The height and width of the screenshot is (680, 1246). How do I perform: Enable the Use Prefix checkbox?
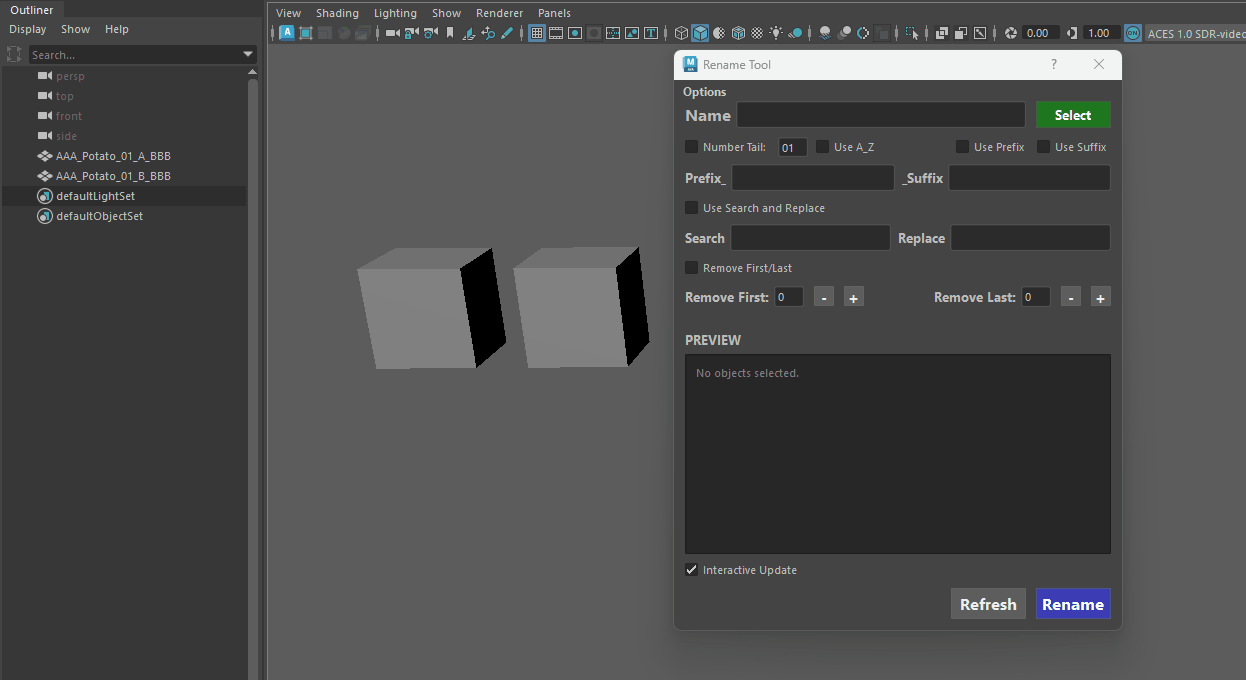click(962, 147)
